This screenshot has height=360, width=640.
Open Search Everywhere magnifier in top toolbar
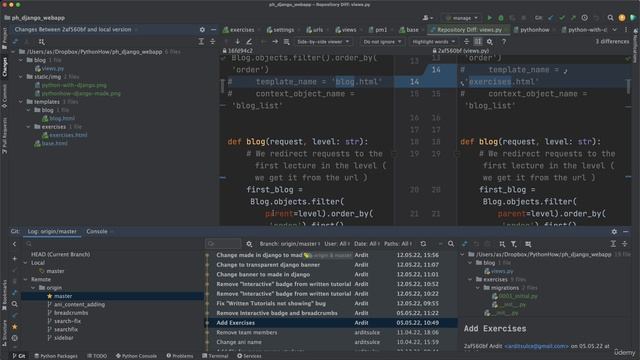click(x=610, y=18)
